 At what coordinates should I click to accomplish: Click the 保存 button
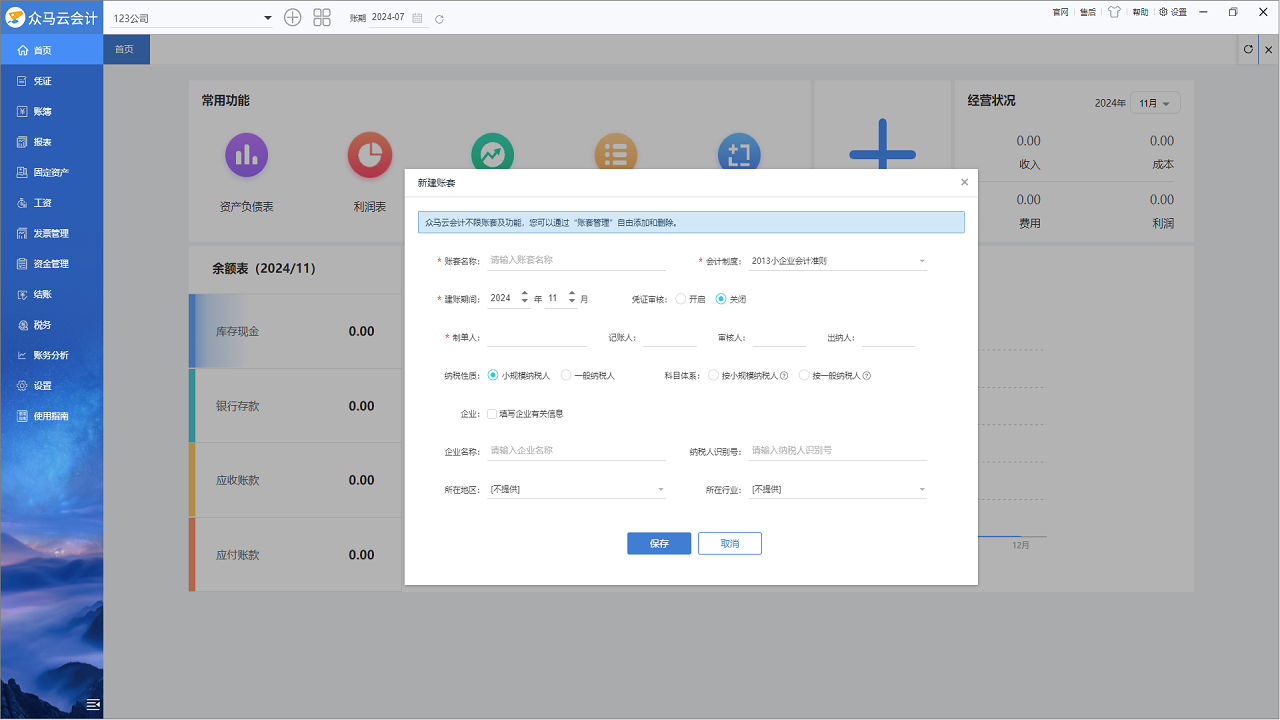coord(659,543)
